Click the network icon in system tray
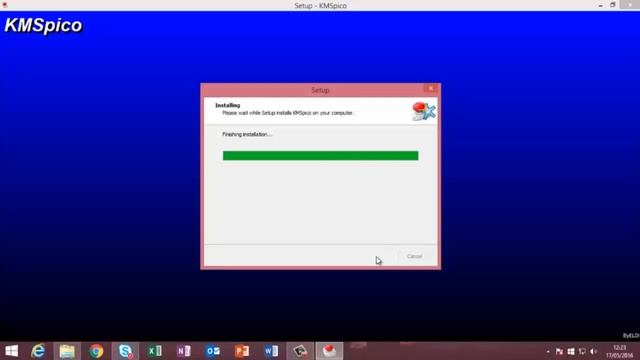 [582, 351]
